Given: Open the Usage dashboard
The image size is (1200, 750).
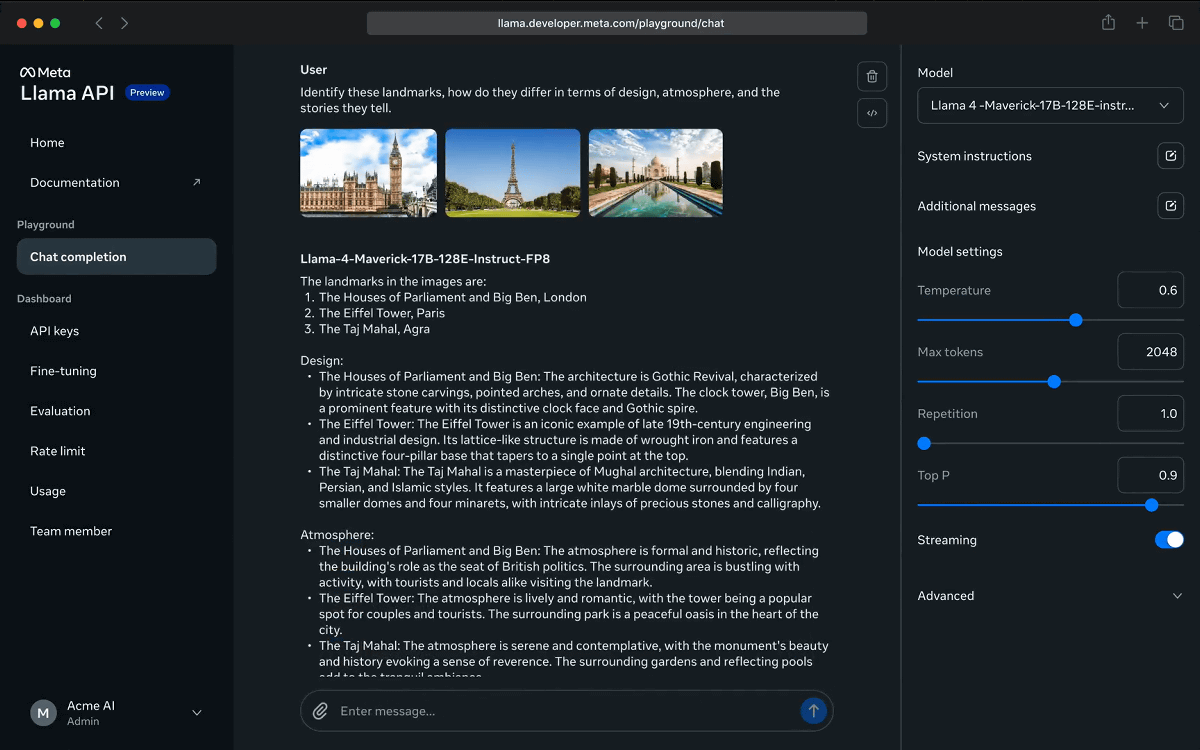Looking at the screenshot, I should (48, 491).
